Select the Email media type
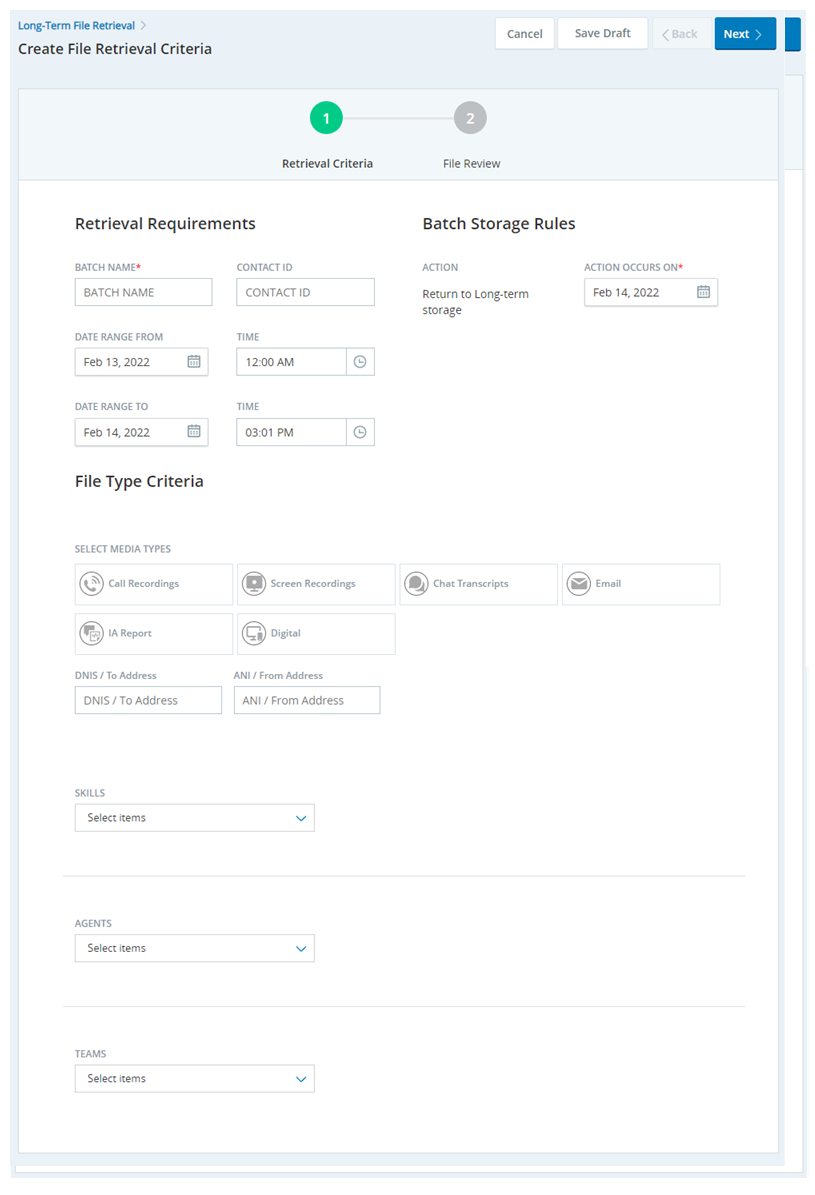This screenshot has height=1195, width=815. (640, 584)
